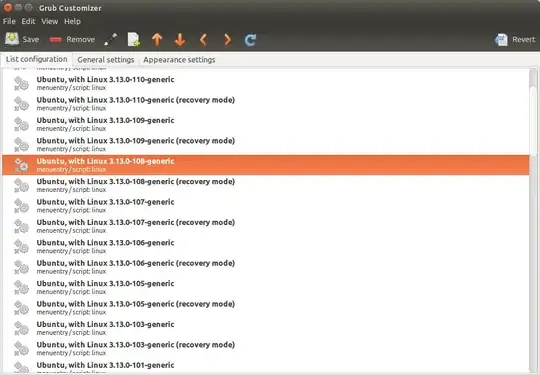The image size is (540, 375).
Task: Click the Remove button label
Action: [81, 40]
